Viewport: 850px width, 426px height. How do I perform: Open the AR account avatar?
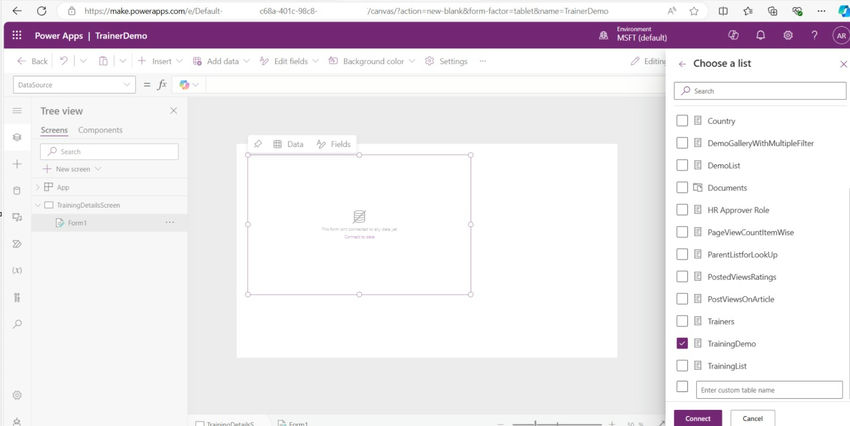pyautogui.click(x=841, y=36)
